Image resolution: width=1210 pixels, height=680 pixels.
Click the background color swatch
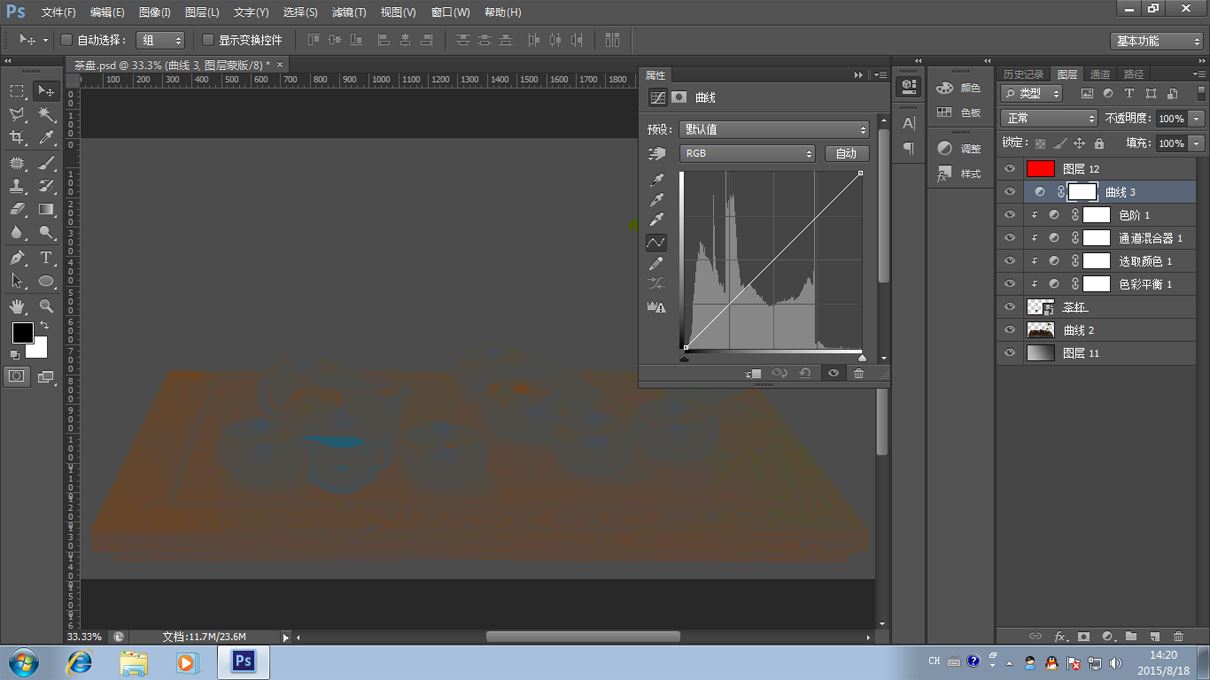[40, 350]
